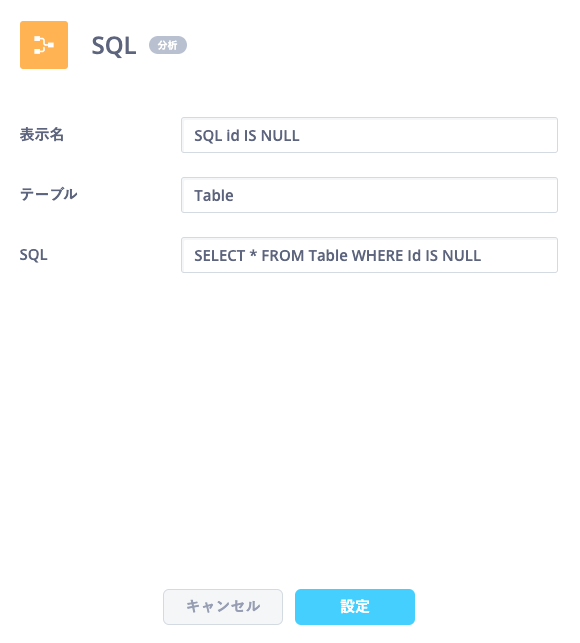
Task: Click the asterisk in the SQL query
Action: pos(253,254)
